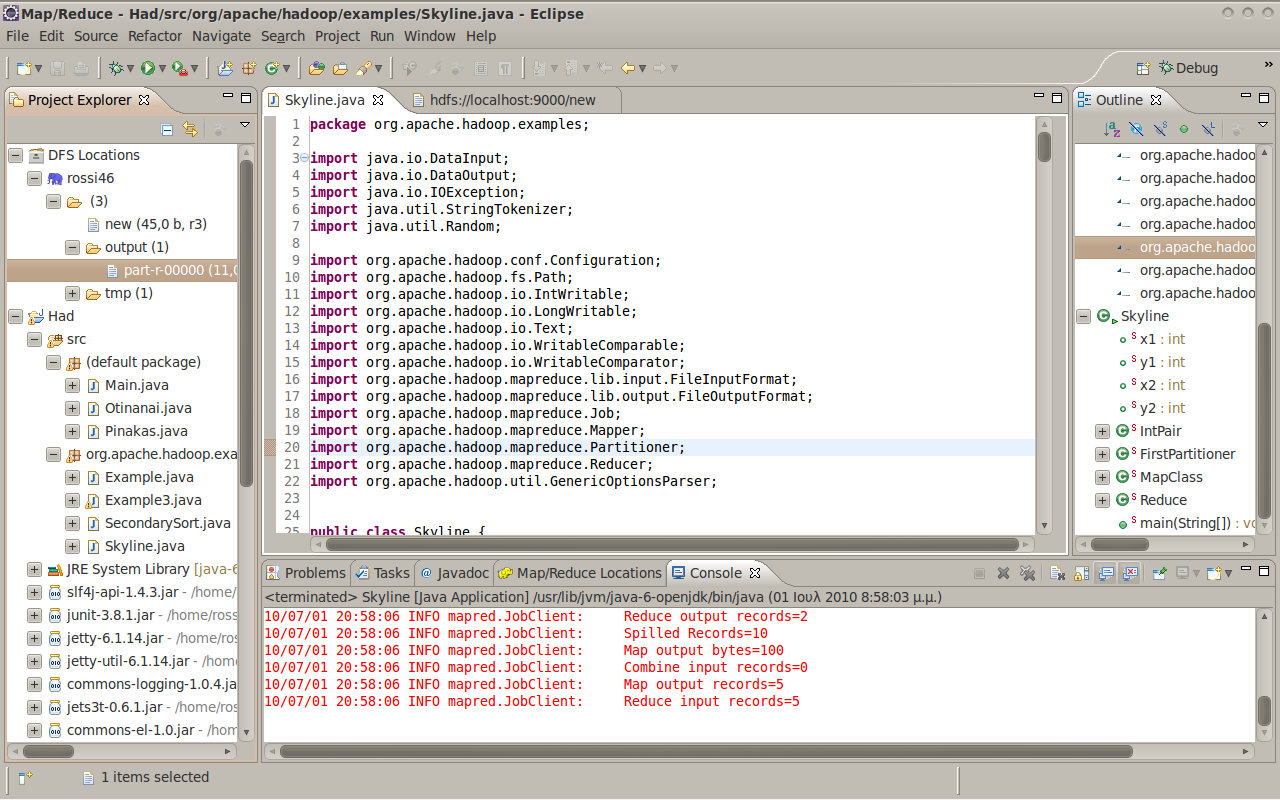Collapse imports with line 3 fold marker

tap(304, 158)
